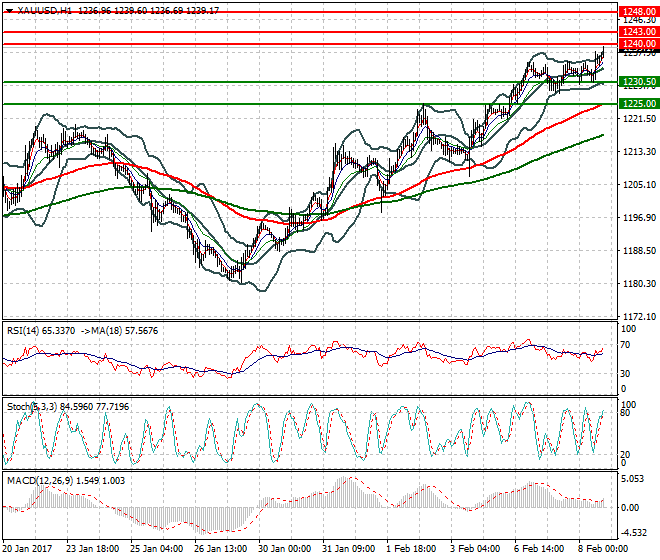This screenshot has width=660, height=560.
Task: Select the 1243.00 red price label
Action: pyautogui.click(x=639, y=32)
